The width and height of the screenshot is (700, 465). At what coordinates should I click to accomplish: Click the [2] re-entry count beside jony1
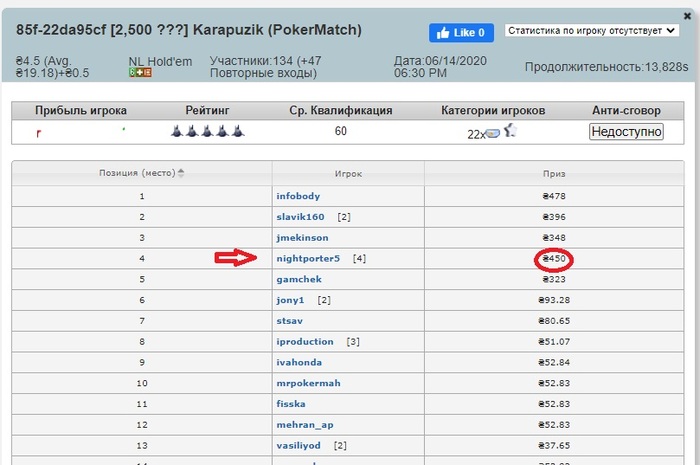324,300
